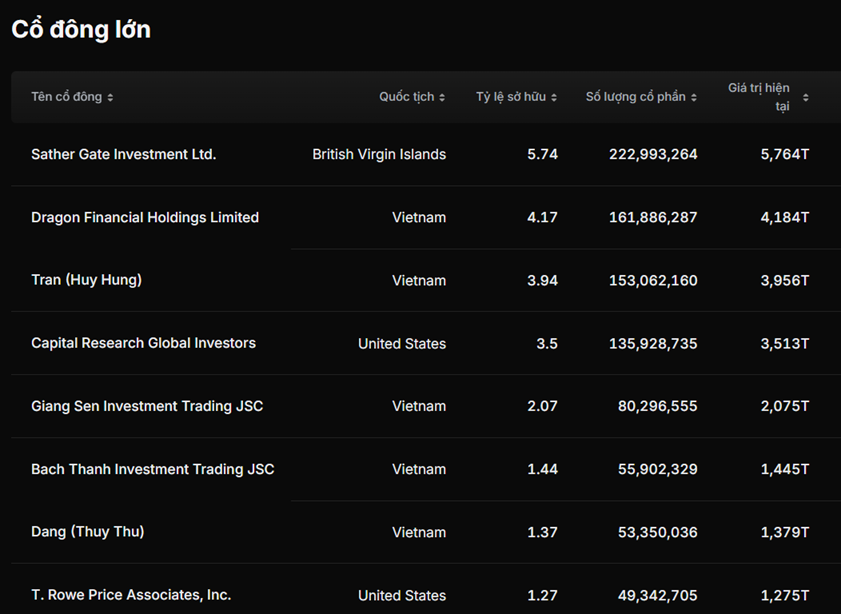This screenshot has height=614, width=841.
Task: Click the British Virgin Islands nationality cell
Action: (379, 154)
